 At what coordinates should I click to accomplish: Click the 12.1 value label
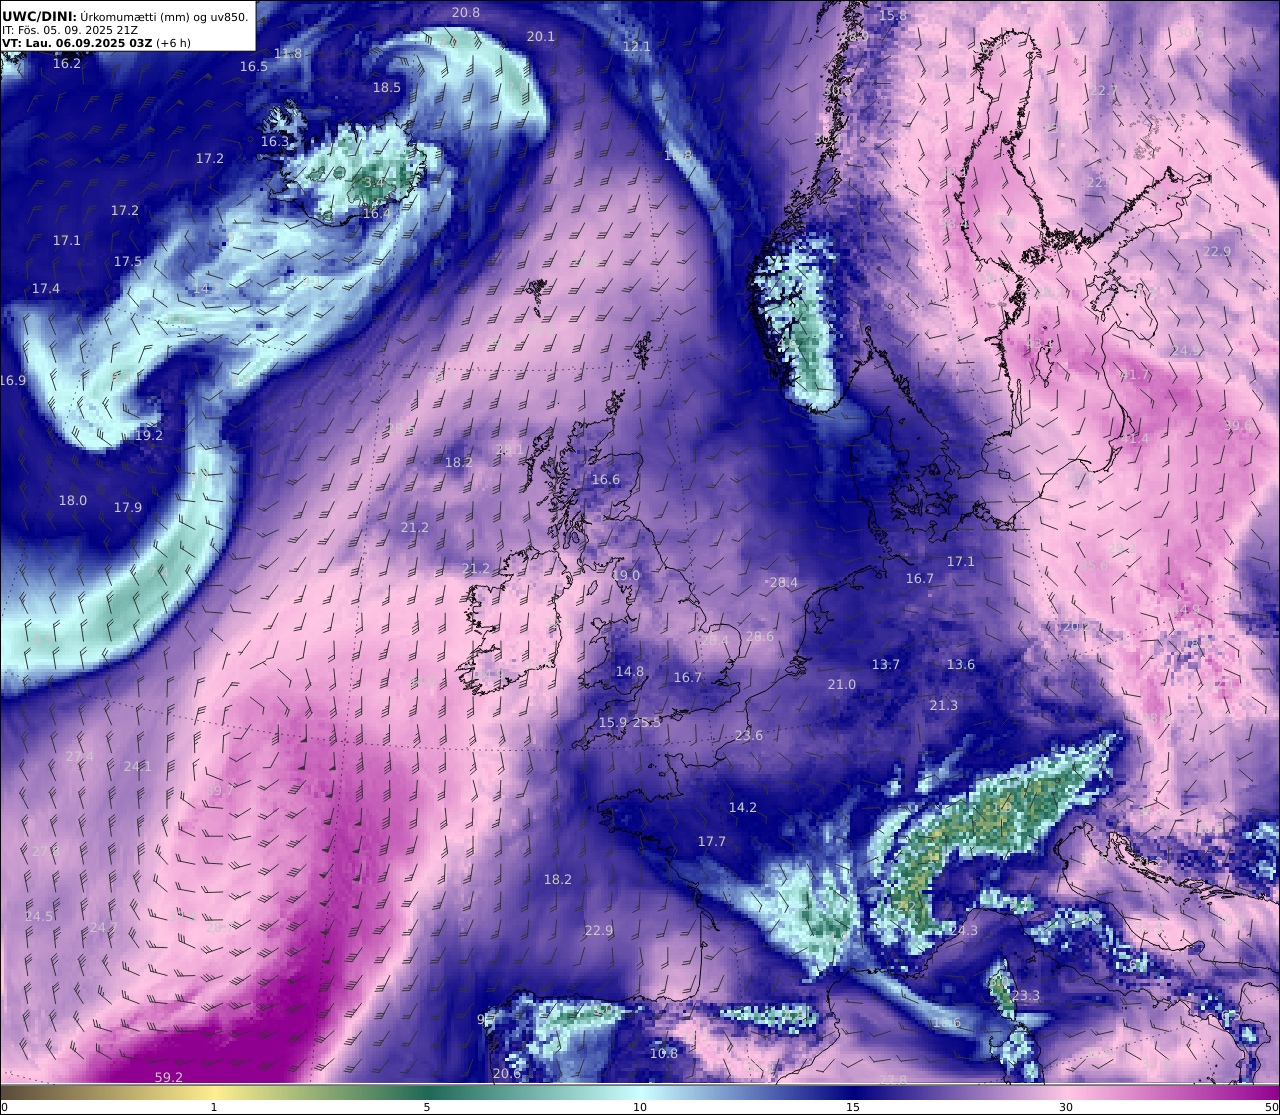[637, 46]
